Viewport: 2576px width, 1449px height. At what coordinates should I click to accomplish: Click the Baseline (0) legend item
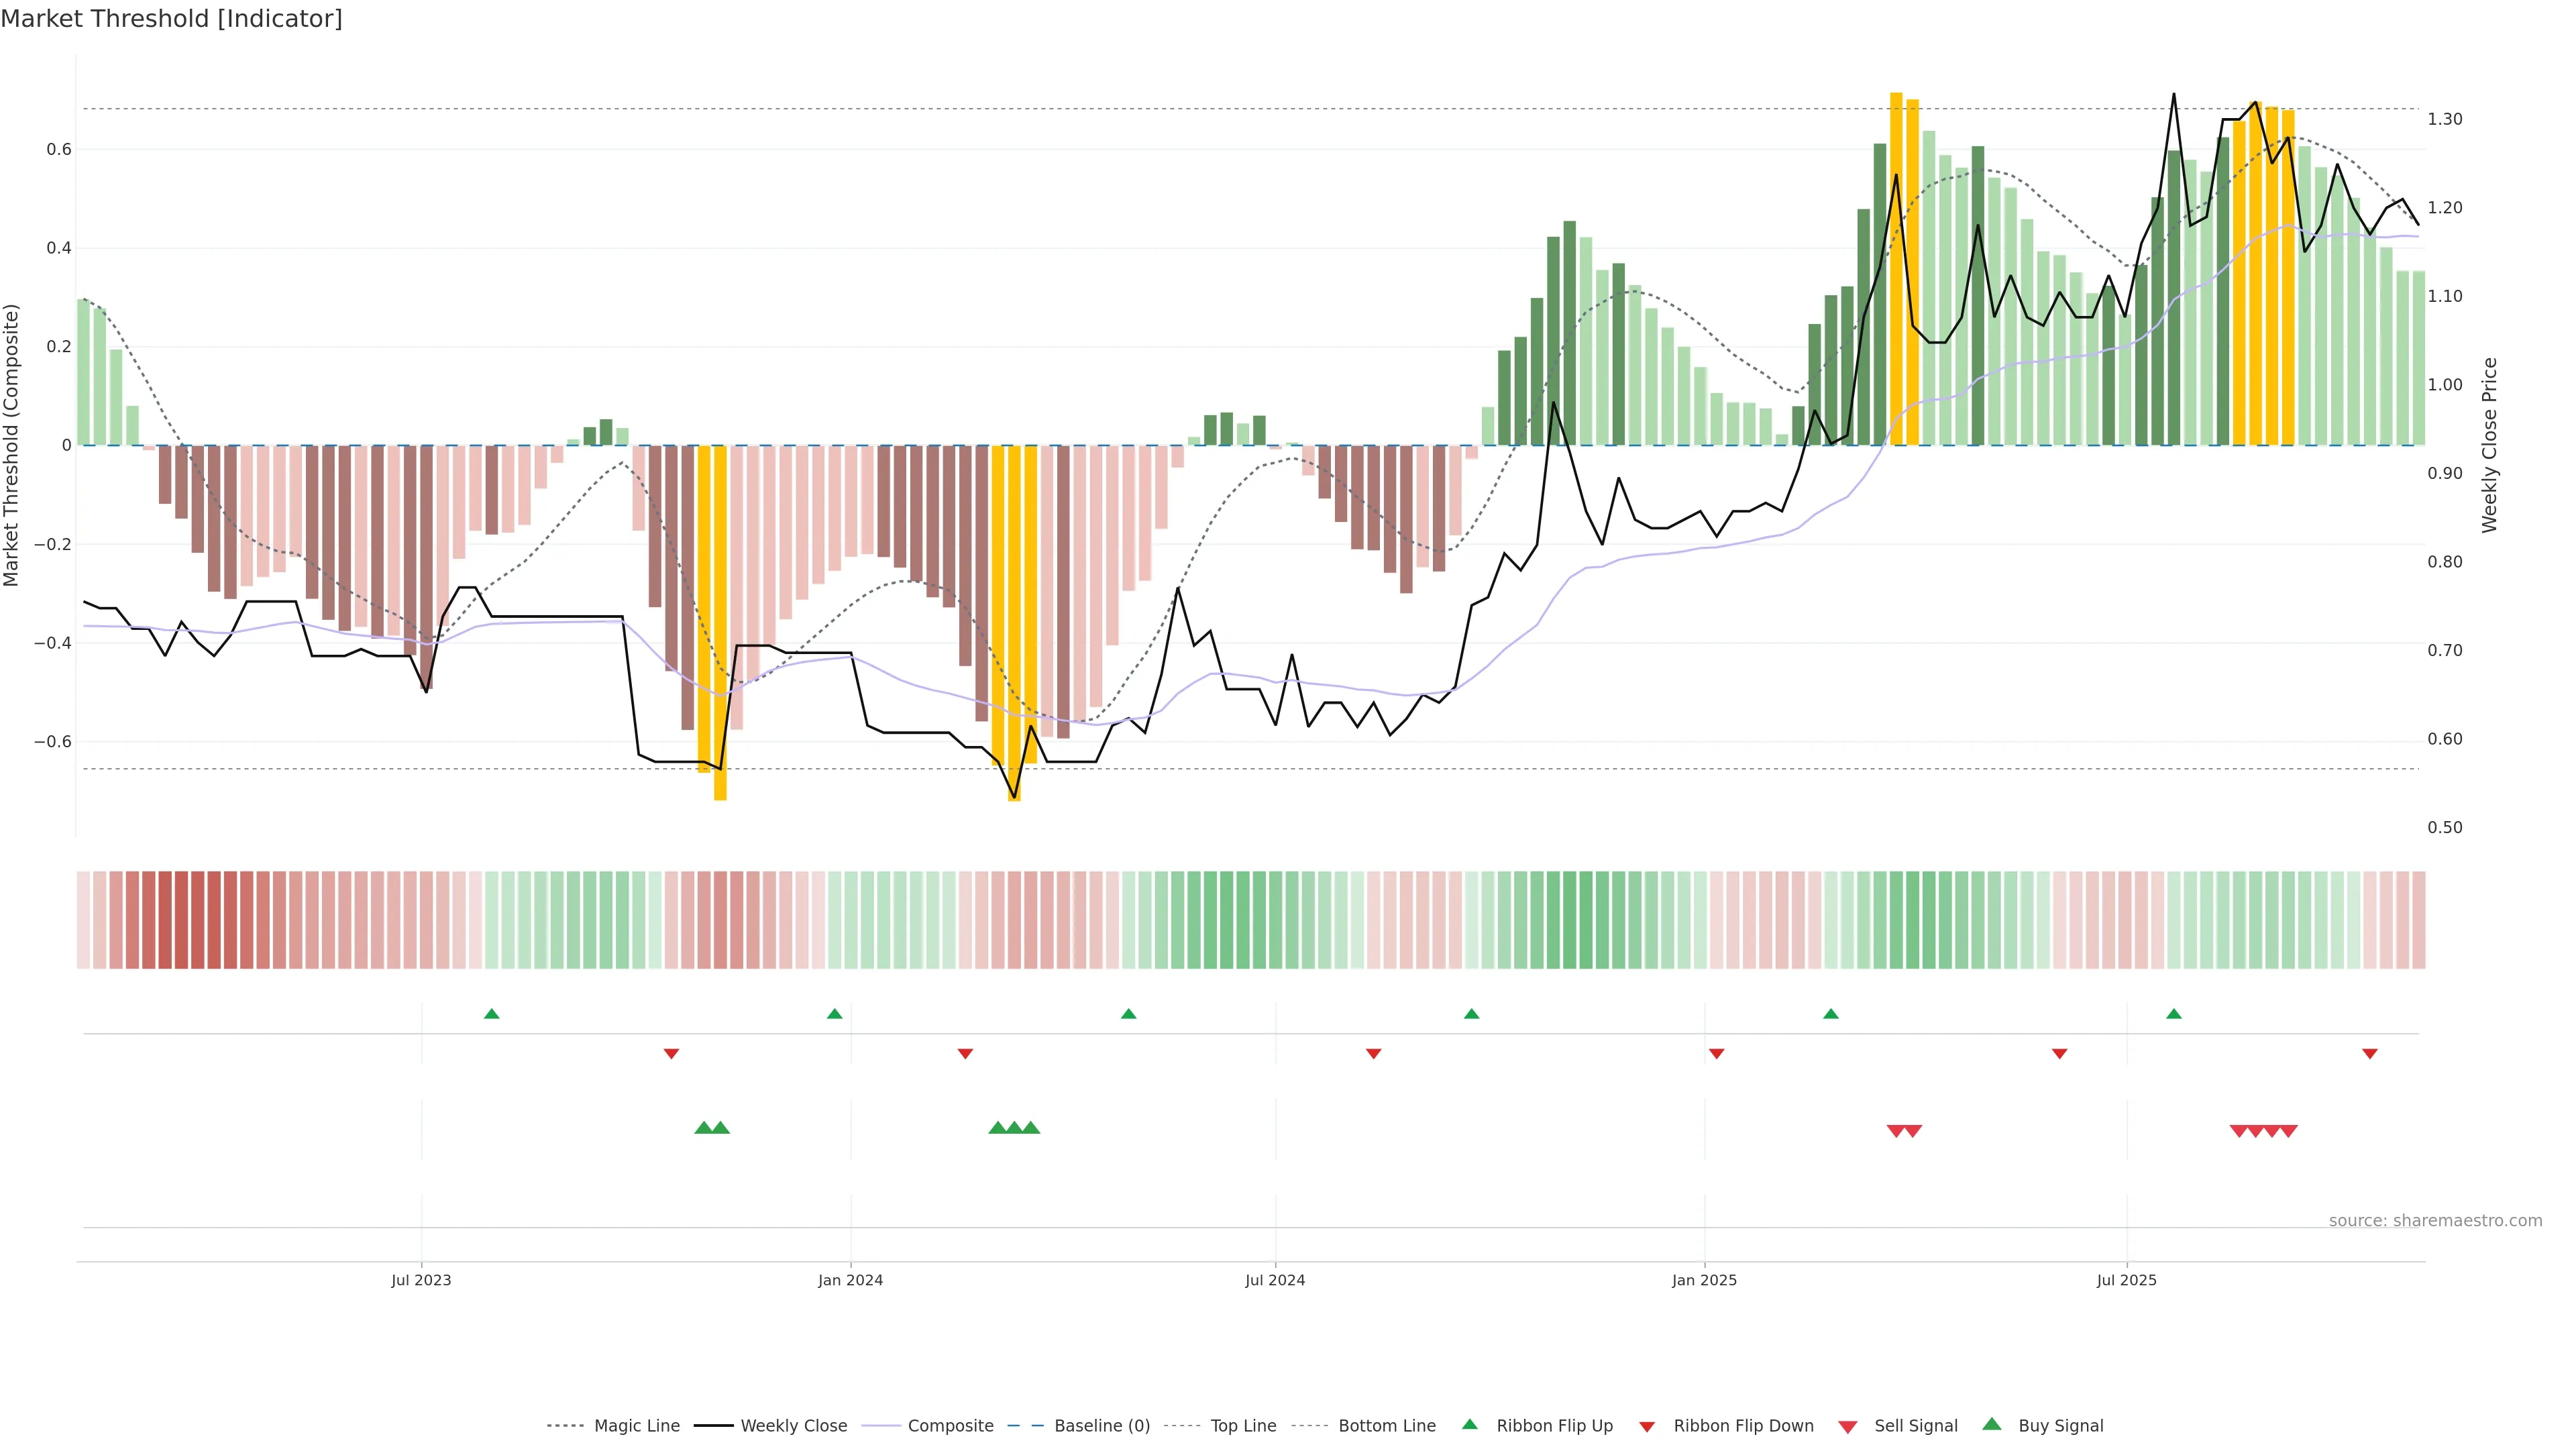[x=1102, y=1425]
